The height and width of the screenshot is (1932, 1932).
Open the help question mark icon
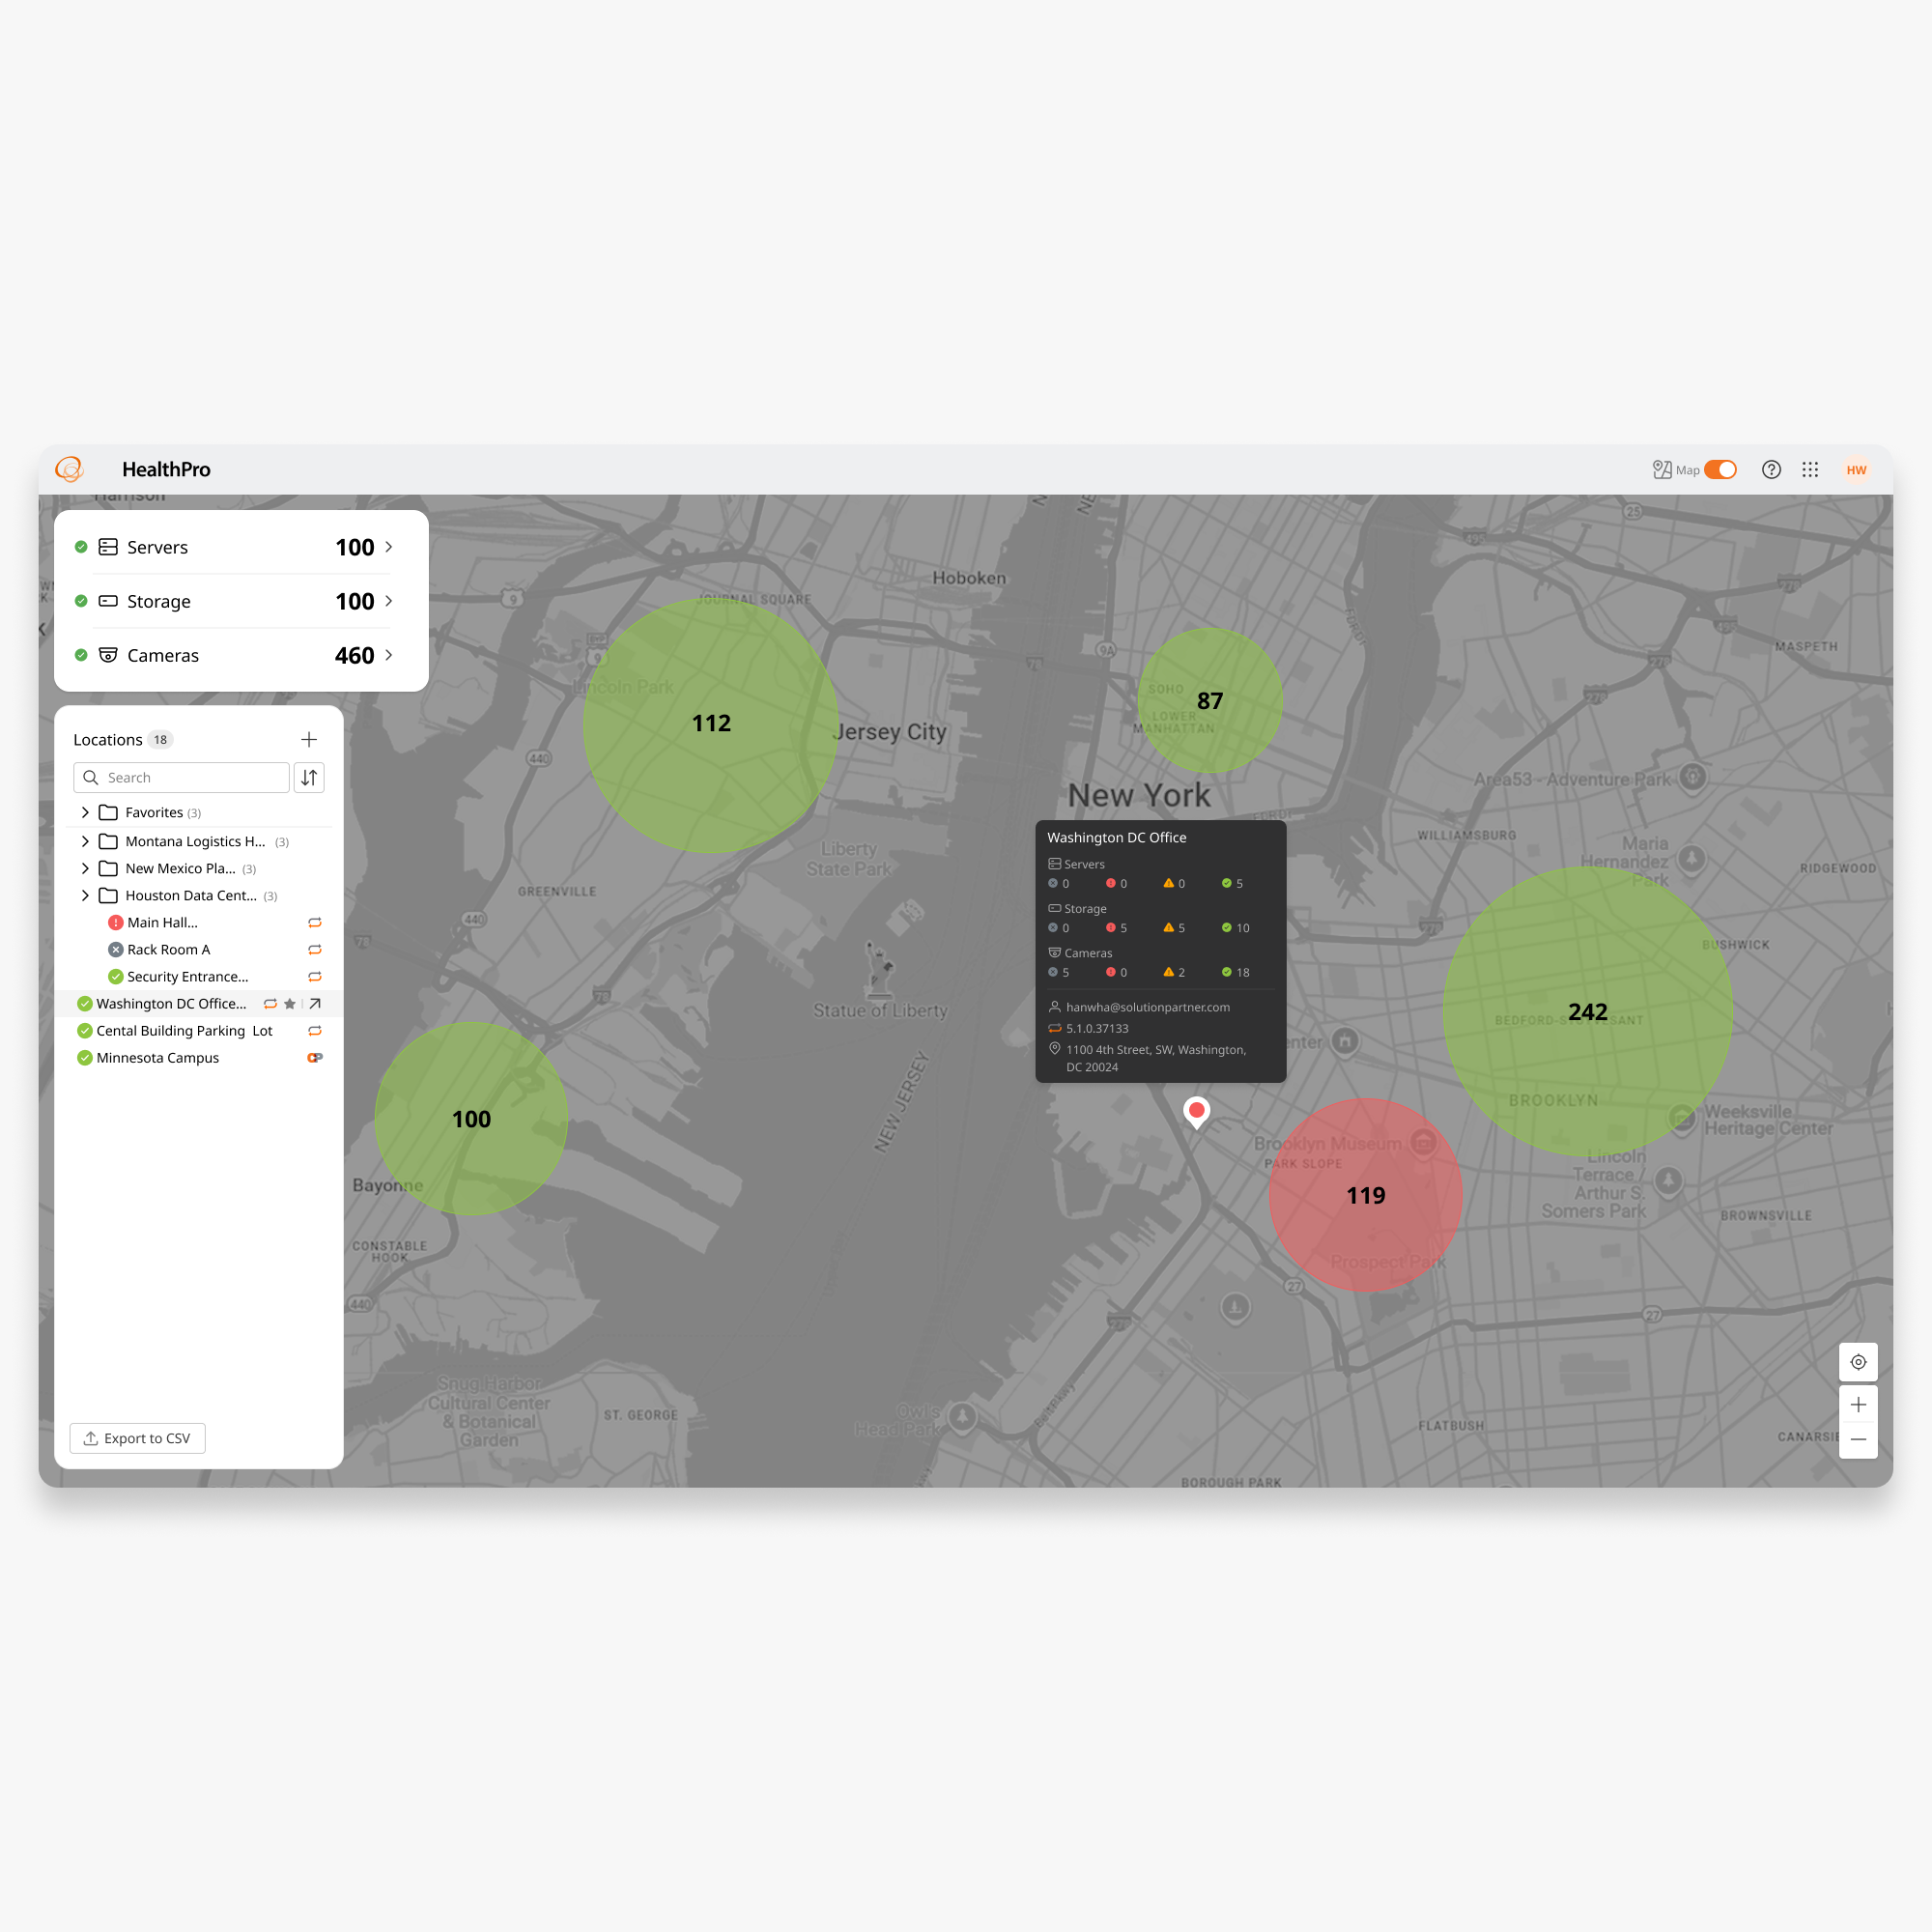click(1771, 470)
